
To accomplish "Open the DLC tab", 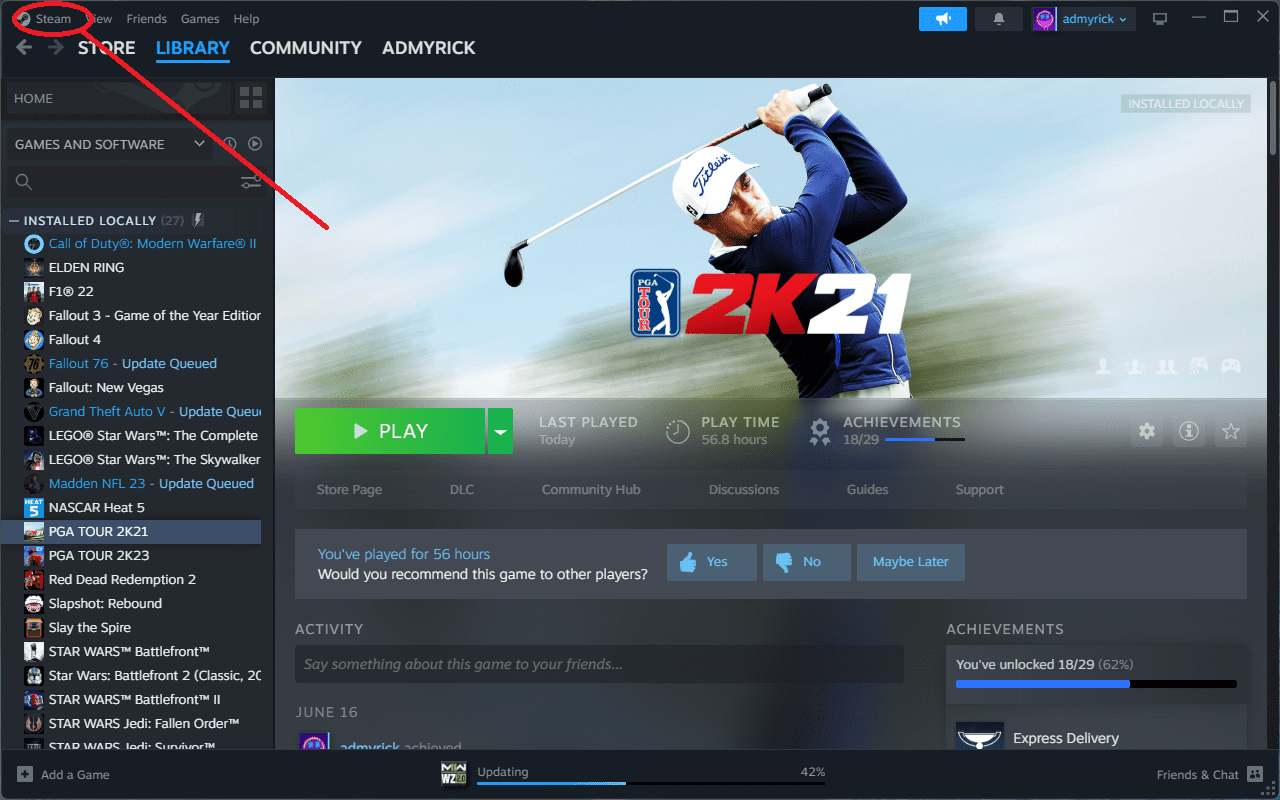I will pyautogui.click(x=462, y=490).
